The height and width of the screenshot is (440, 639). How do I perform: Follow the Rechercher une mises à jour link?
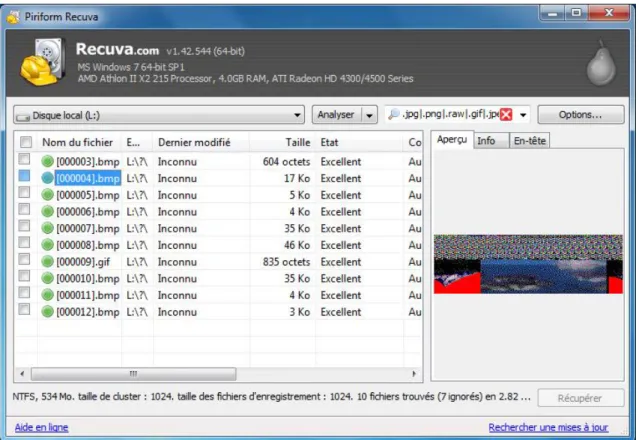tap(548, 427)
